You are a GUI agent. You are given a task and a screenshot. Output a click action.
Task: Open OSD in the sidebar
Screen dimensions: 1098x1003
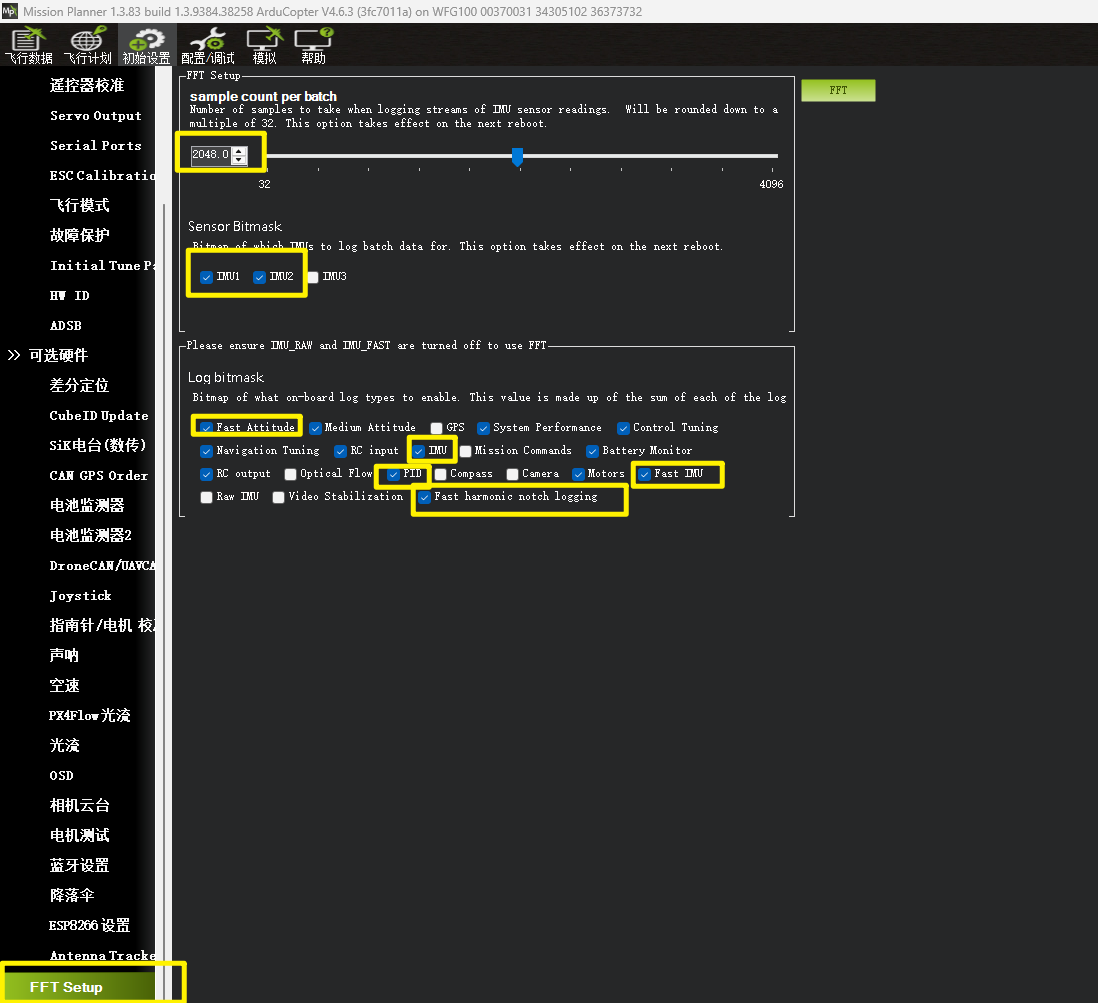[x=62, y=775]
